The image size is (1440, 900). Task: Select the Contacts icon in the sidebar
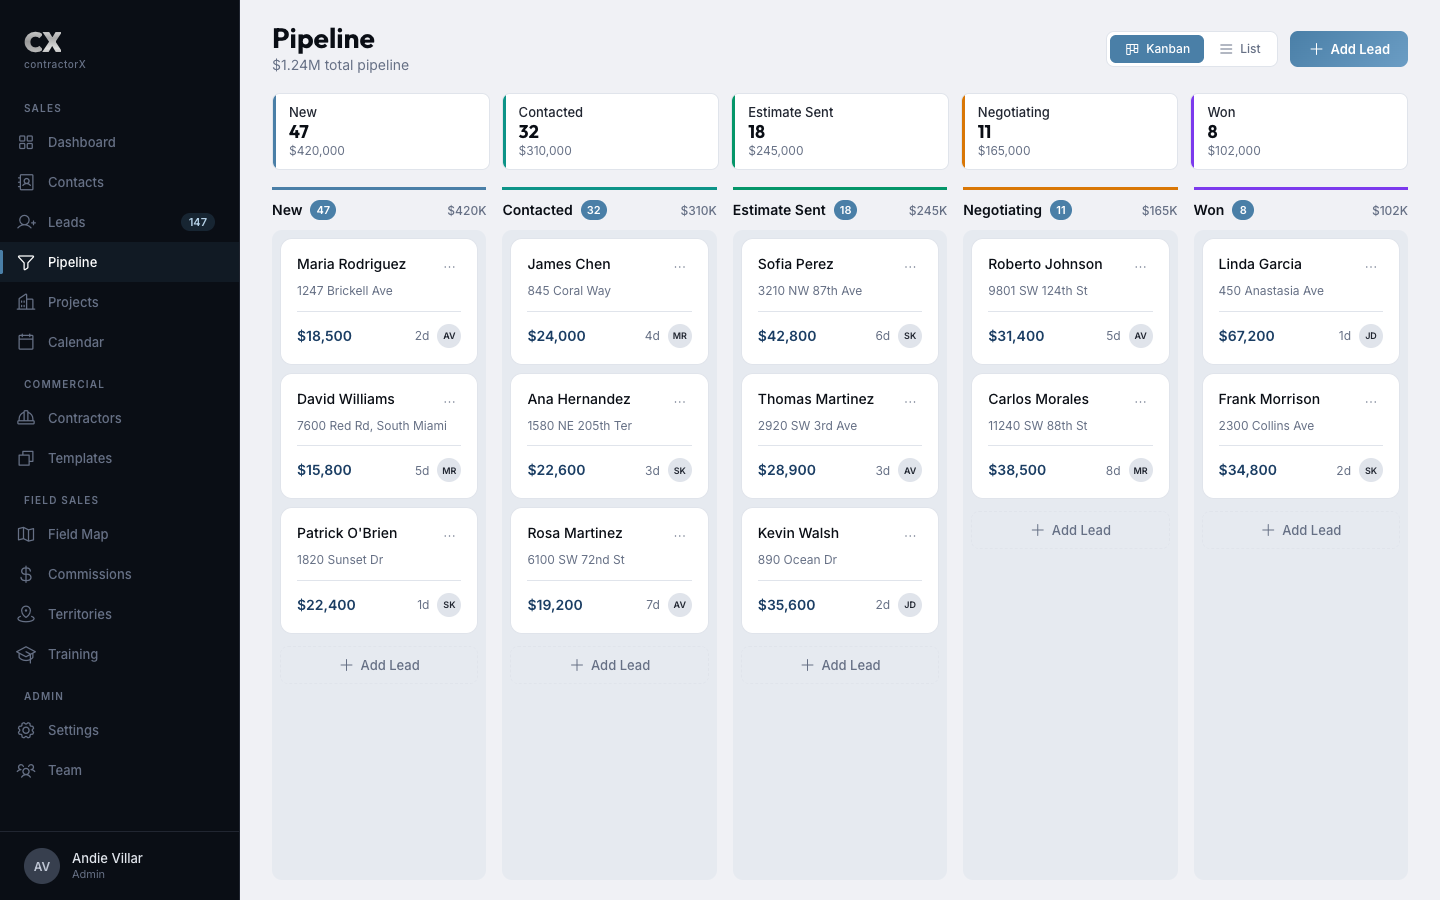tap(26, 182)
